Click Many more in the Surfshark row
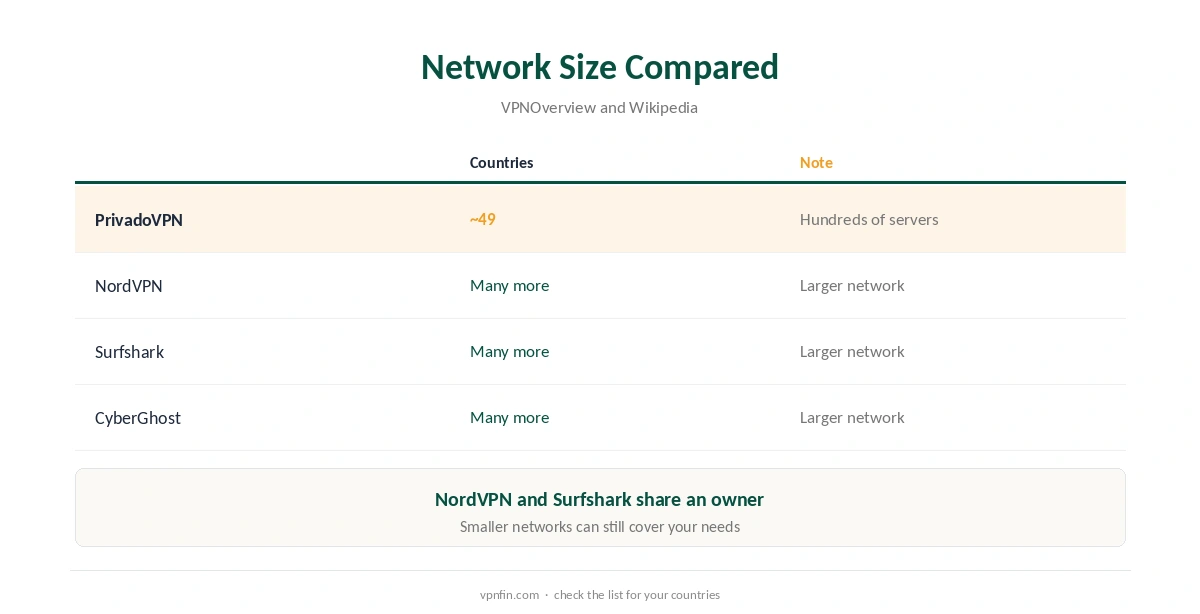This screenshot has height=614, width=1200. (509, 351)
